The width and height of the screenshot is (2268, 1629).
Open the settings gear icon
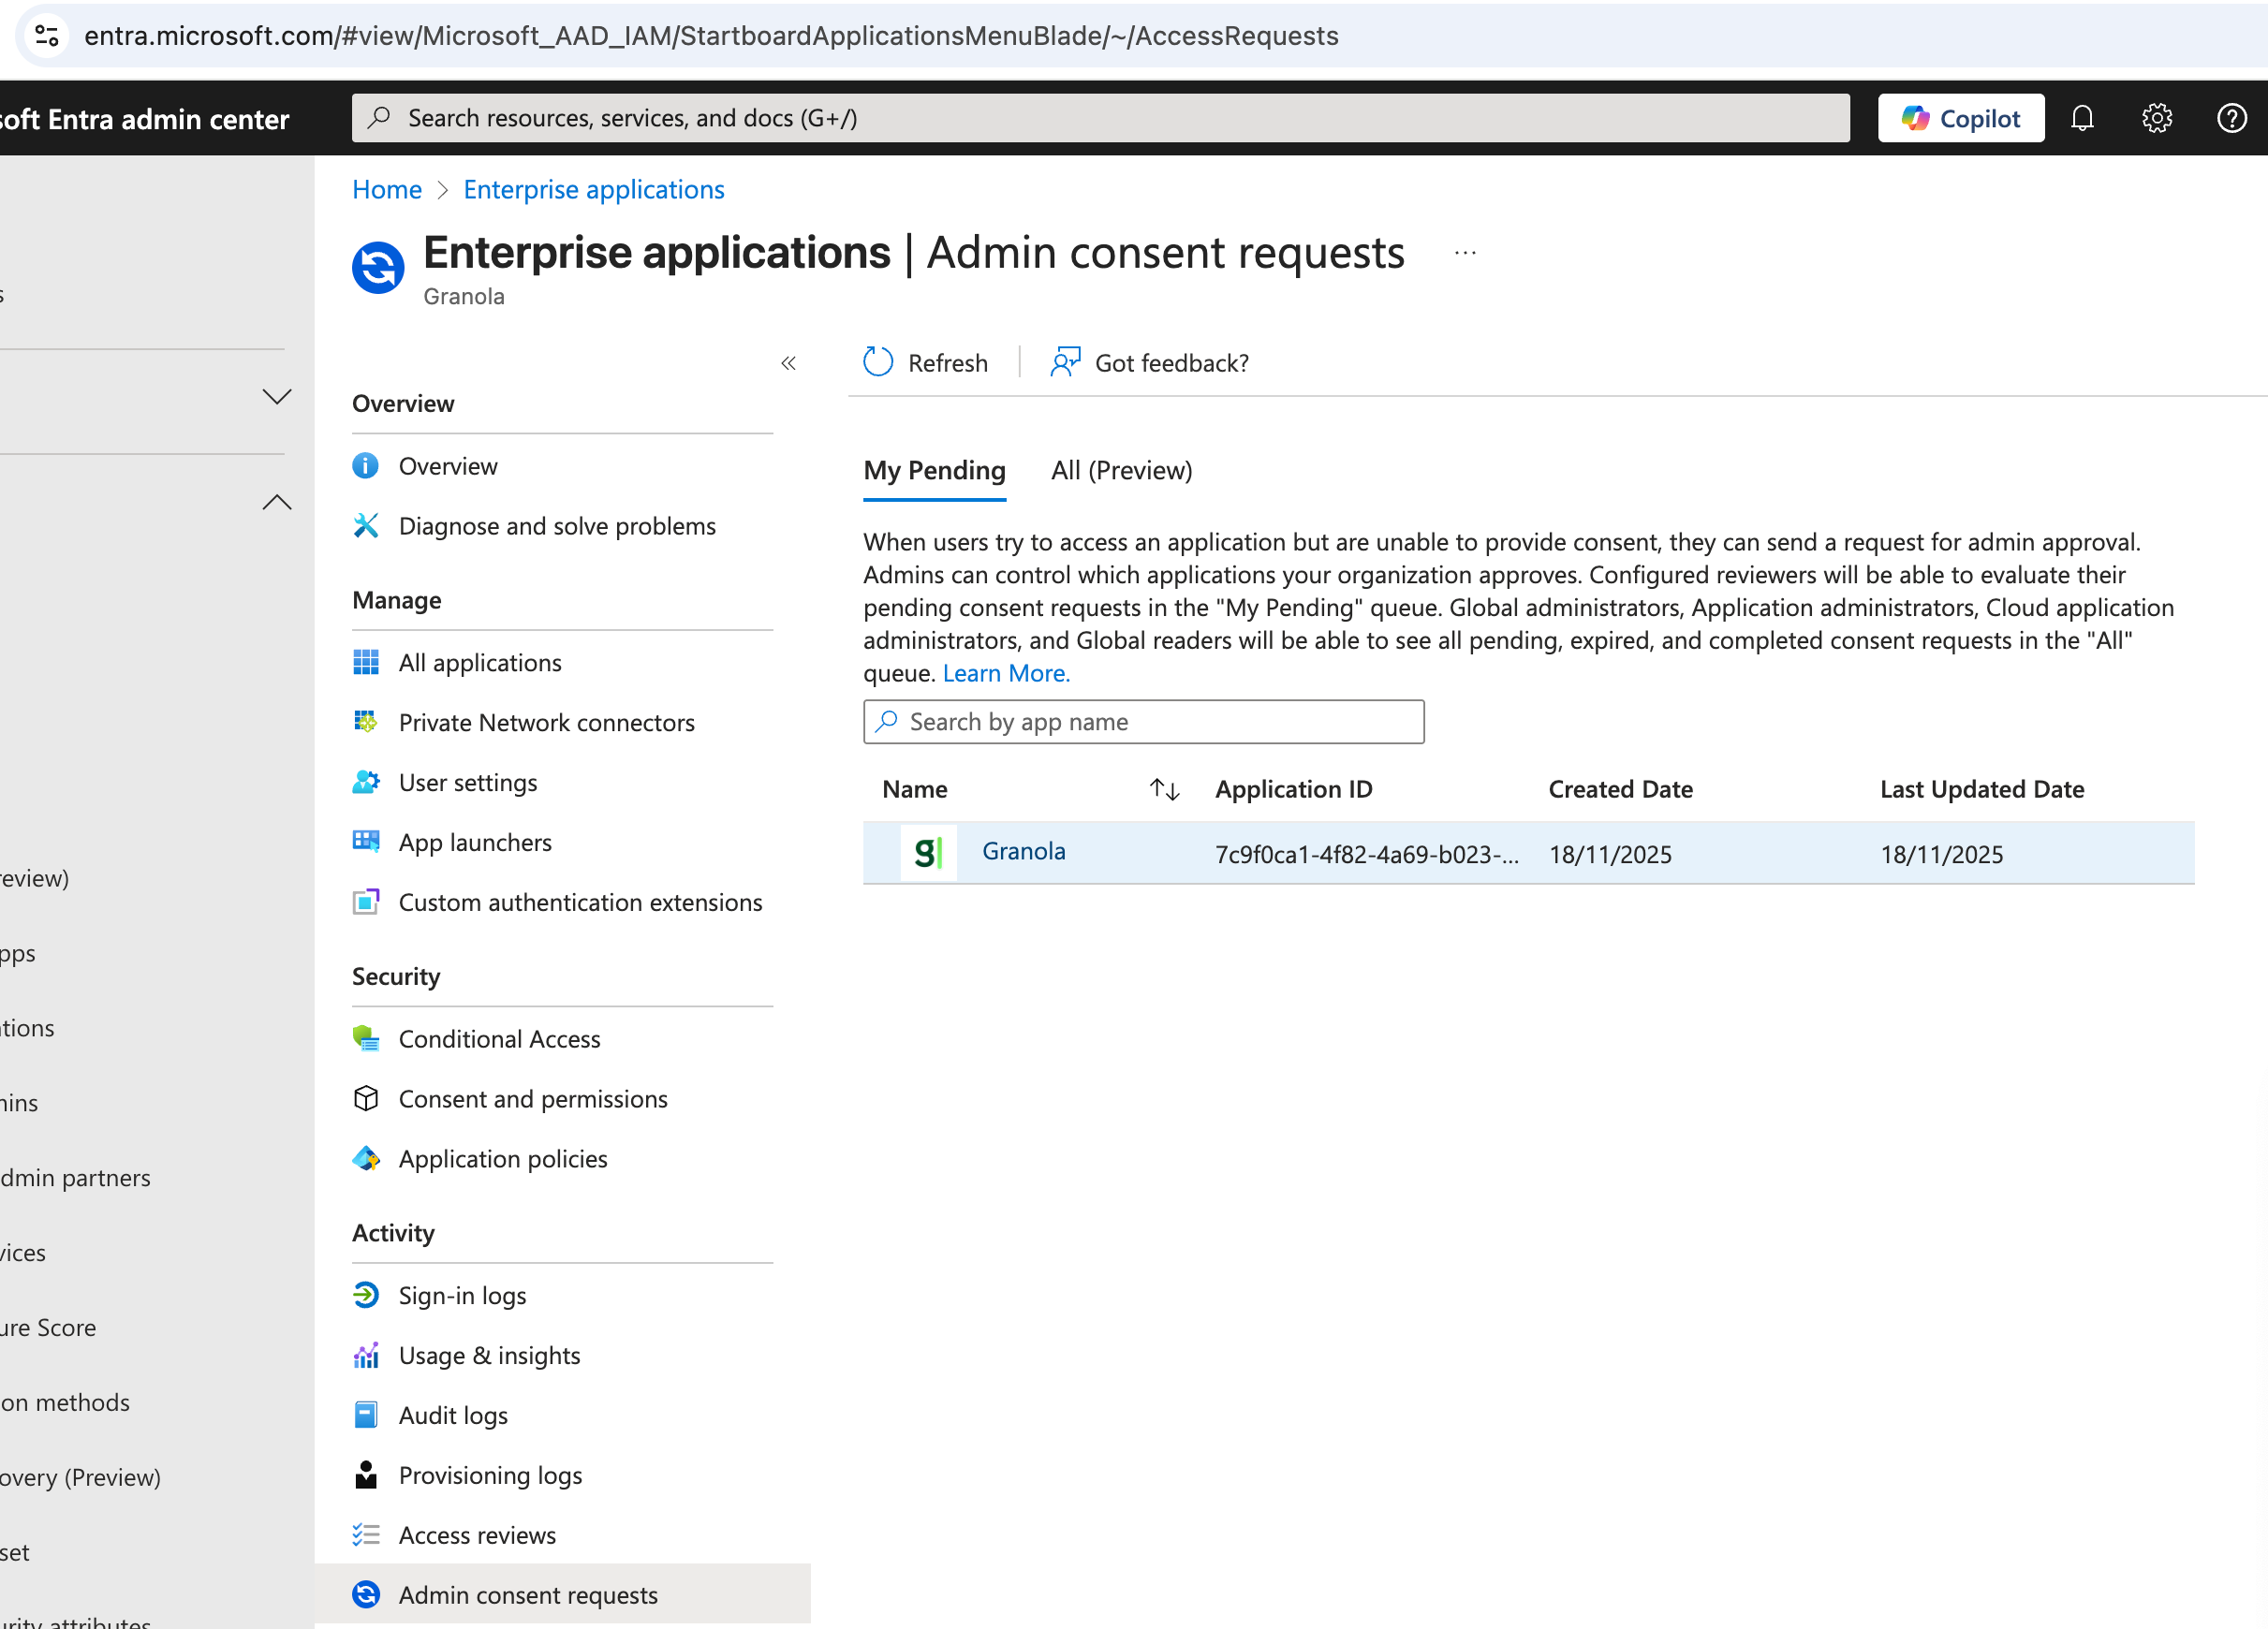pyautogui.click(x=2156, y=118)
